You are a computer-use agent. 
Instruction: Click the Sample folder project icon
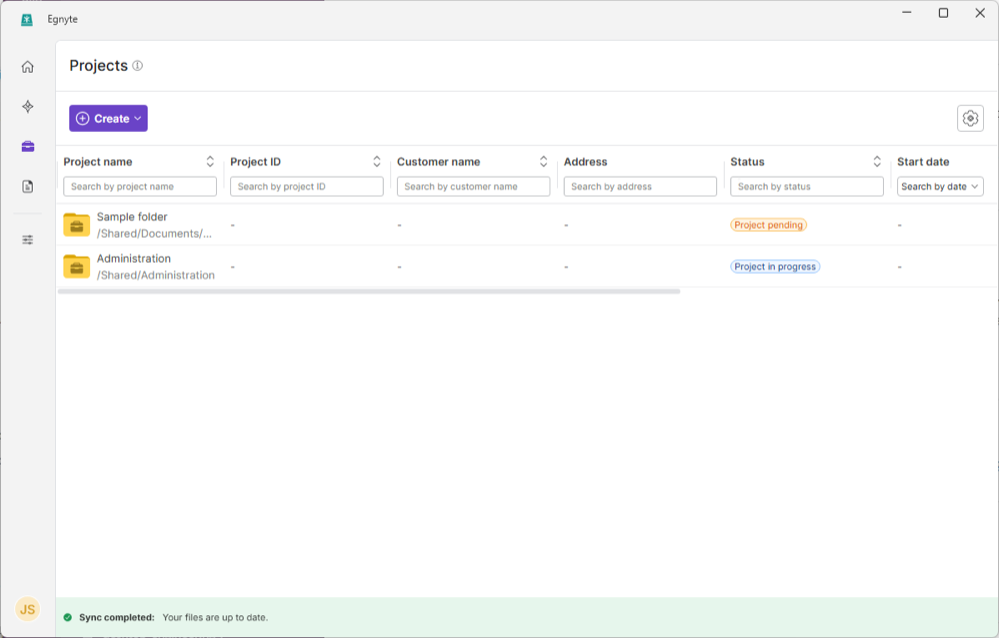[x=77, y=224]
